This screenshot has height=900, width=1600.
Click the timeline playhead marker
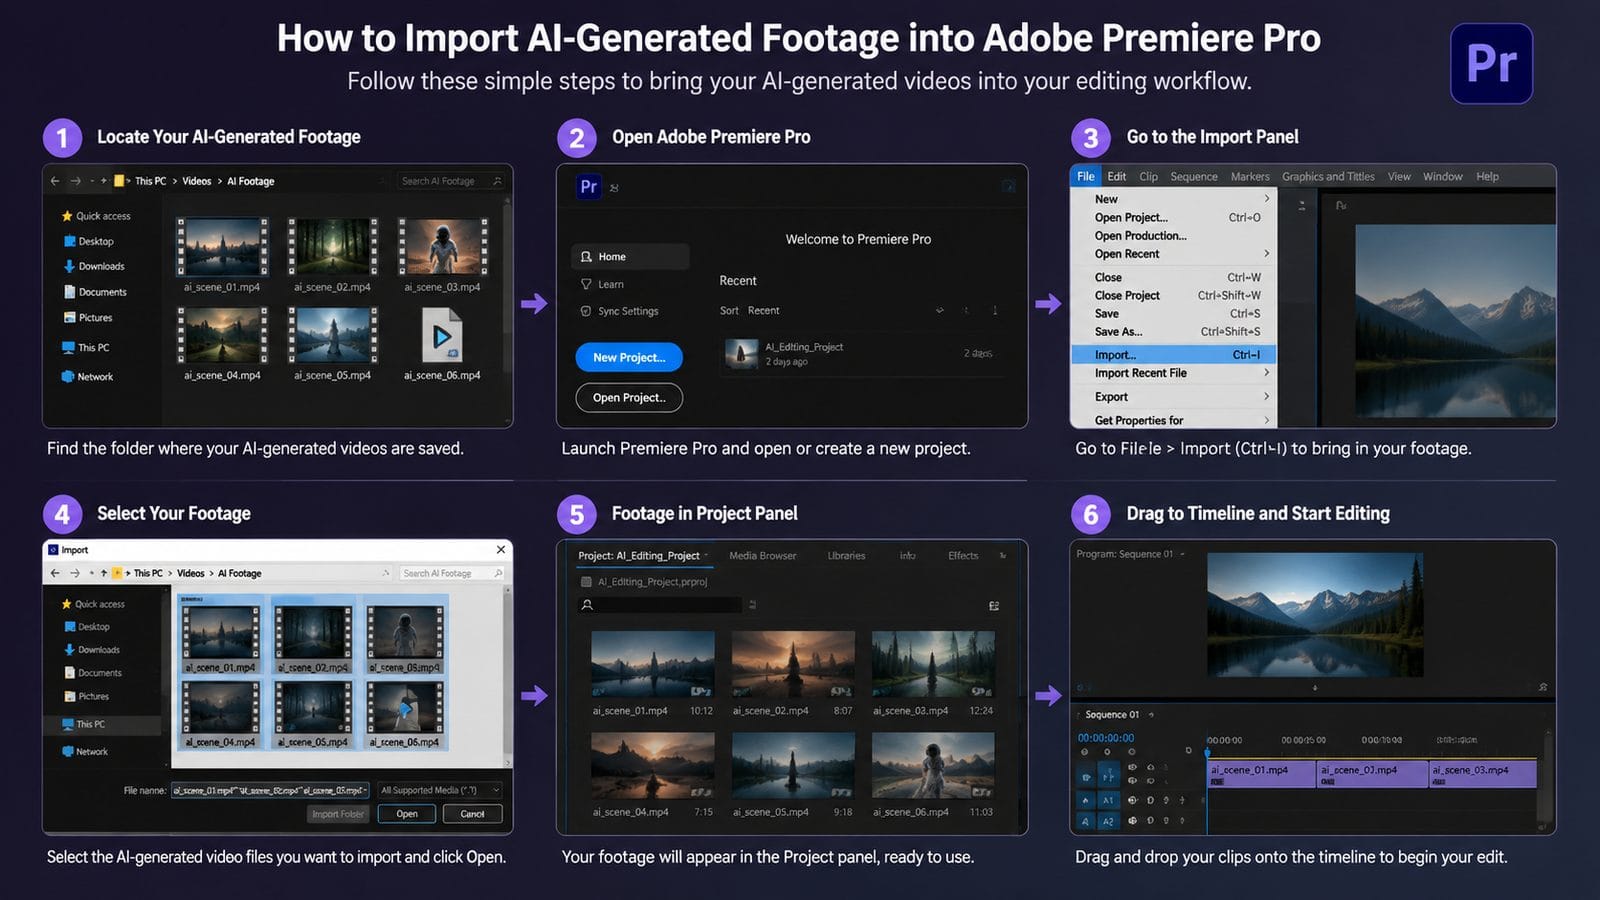coord(1207,751)
